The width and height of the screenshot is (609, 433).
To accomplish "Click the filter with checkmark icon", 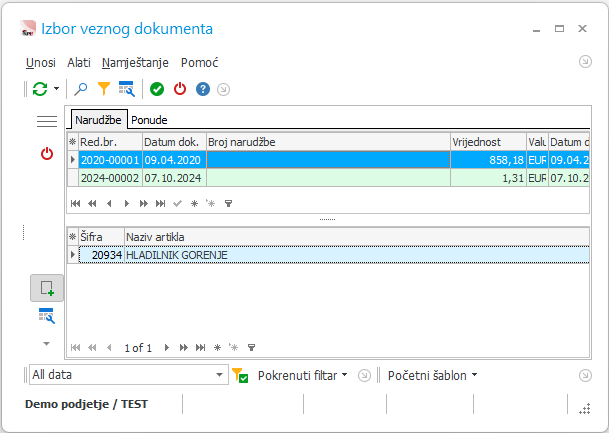I will click(240, 376).
